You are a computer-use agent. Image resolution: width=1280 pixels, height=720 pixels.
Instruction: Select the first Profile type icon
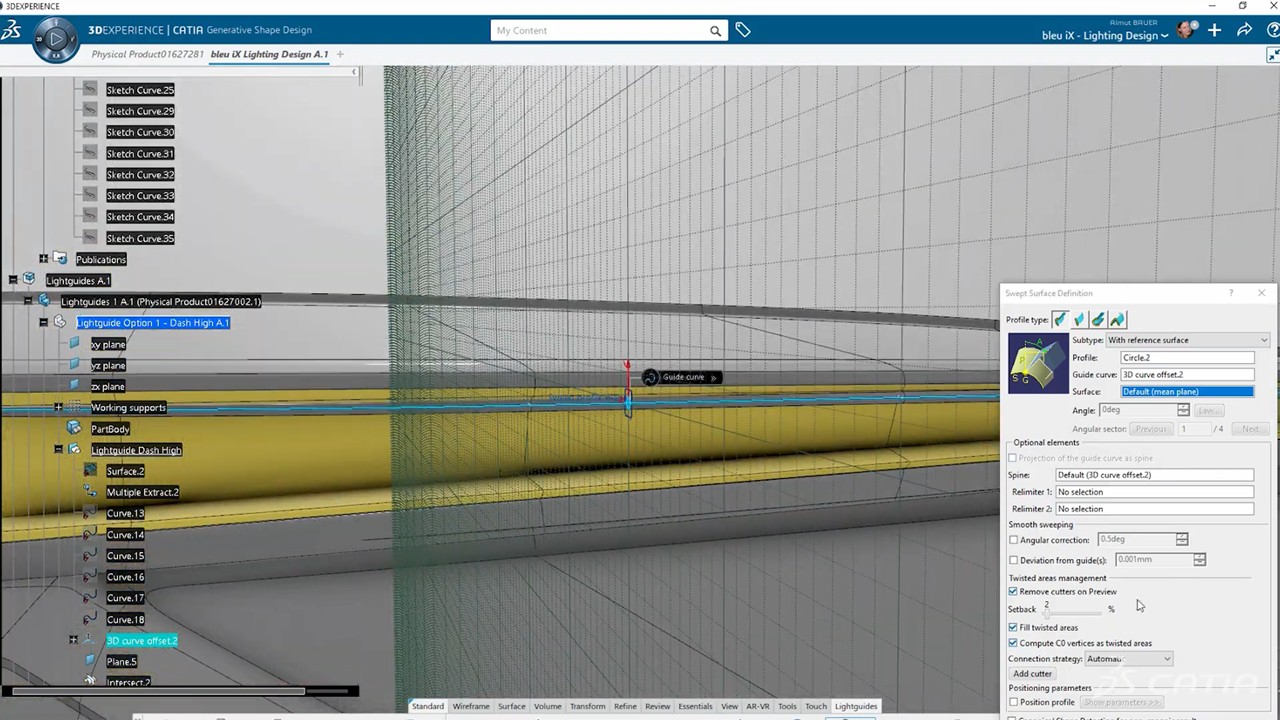click(x=1060, y=320)
